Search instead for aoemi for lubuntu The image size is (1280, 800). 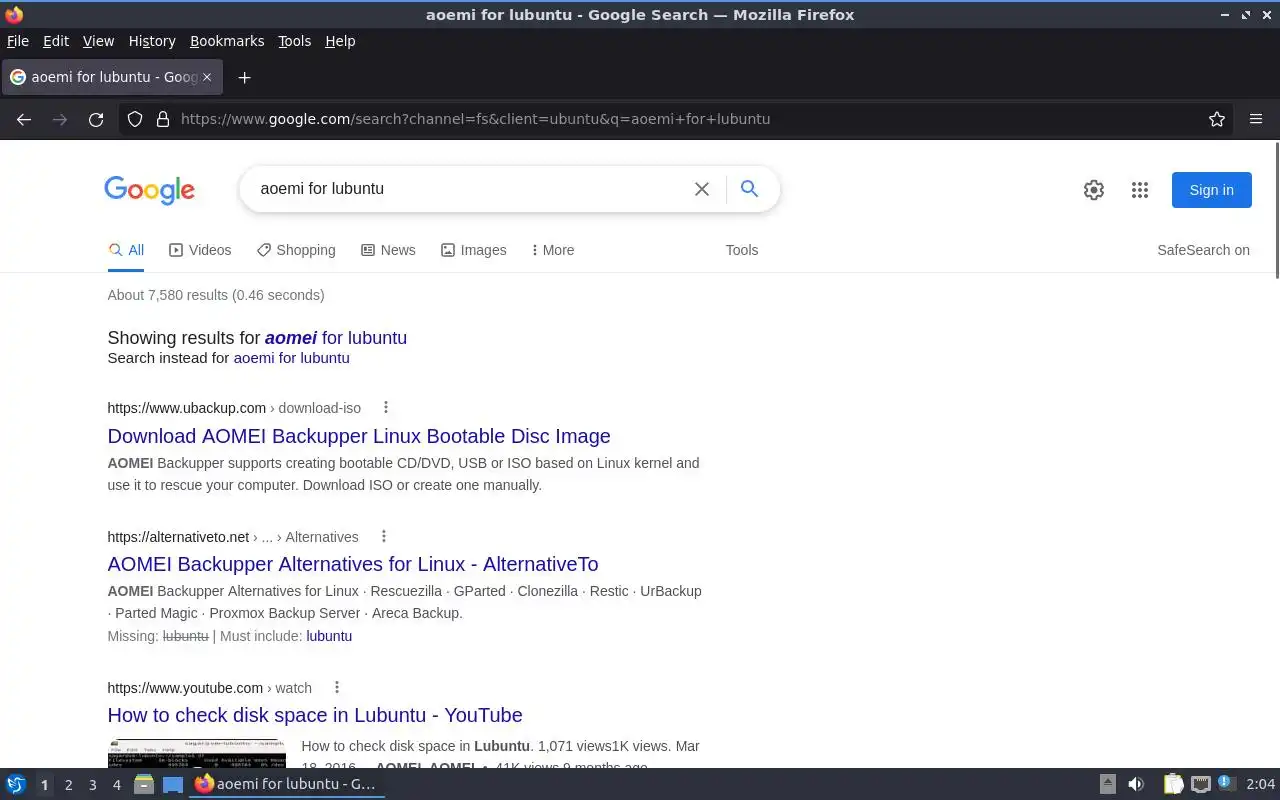point(291,358)
